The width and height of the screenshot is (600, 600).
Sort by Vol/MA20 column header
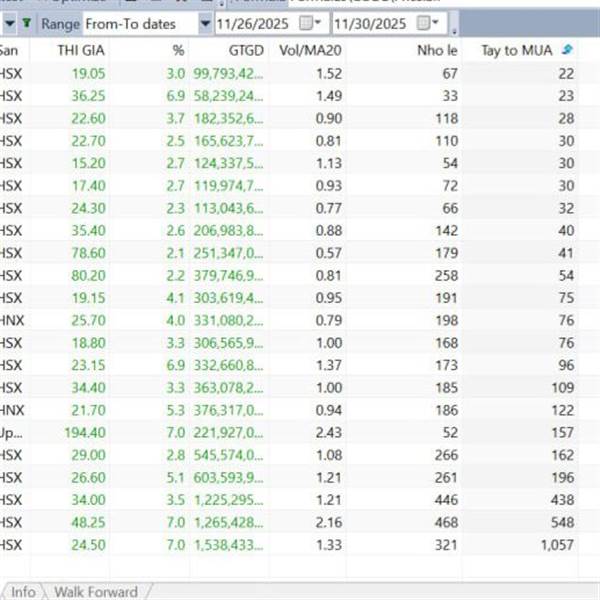(x=310, y=51)
